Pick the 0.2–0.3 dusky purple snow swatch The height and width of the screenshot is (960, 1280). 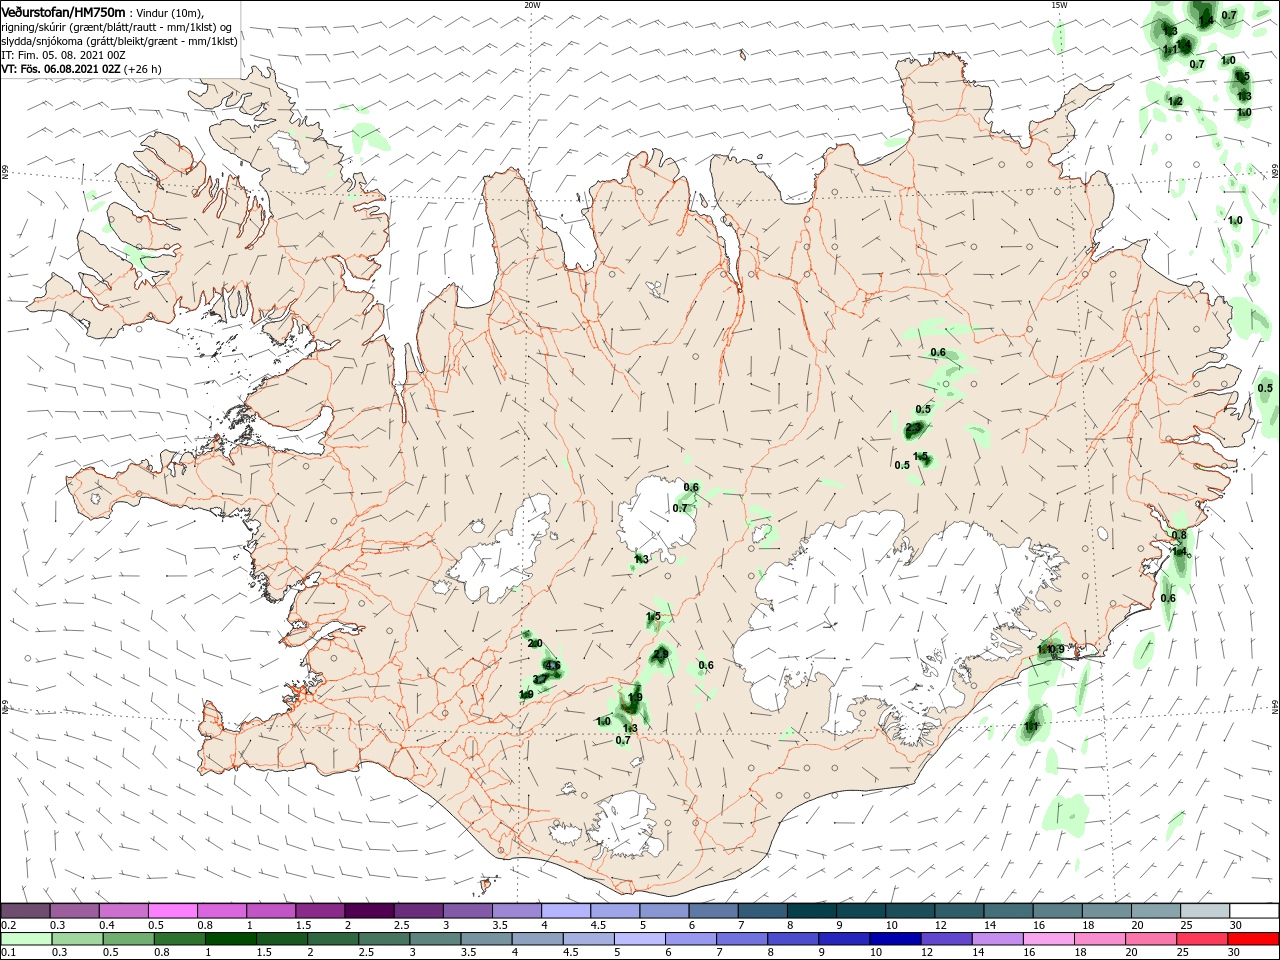click(x=26, y=911)
